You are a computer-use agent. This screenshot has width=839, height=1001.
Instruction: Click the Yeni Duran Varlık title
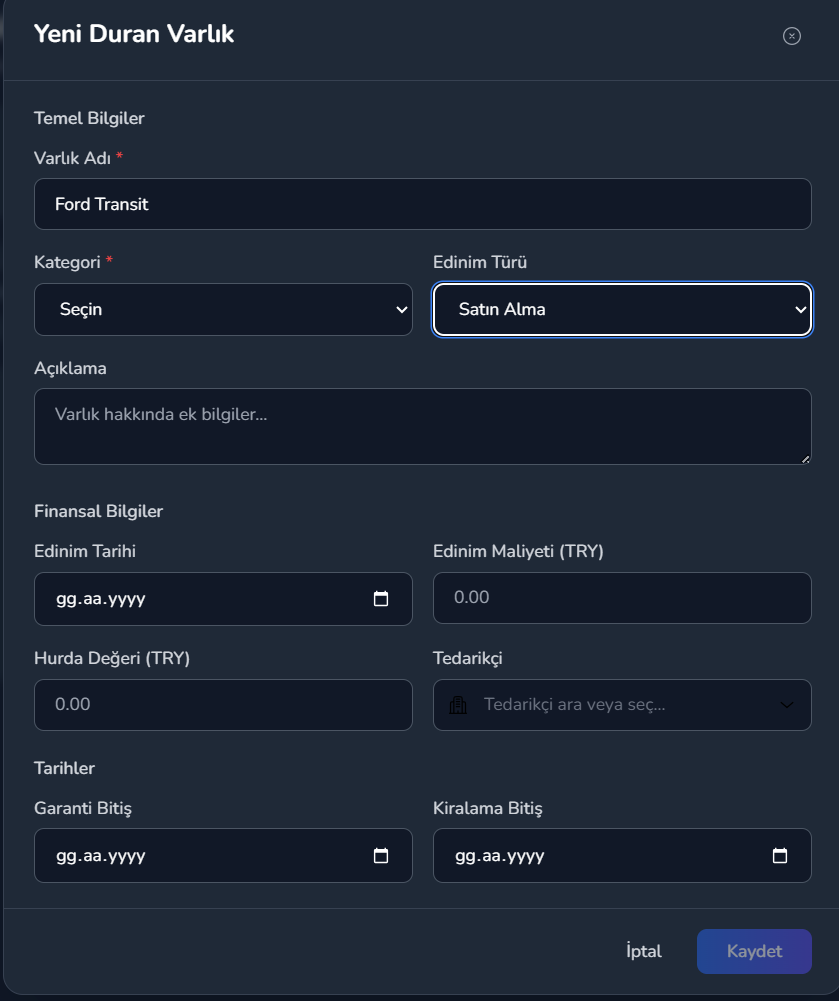(134, 34)
